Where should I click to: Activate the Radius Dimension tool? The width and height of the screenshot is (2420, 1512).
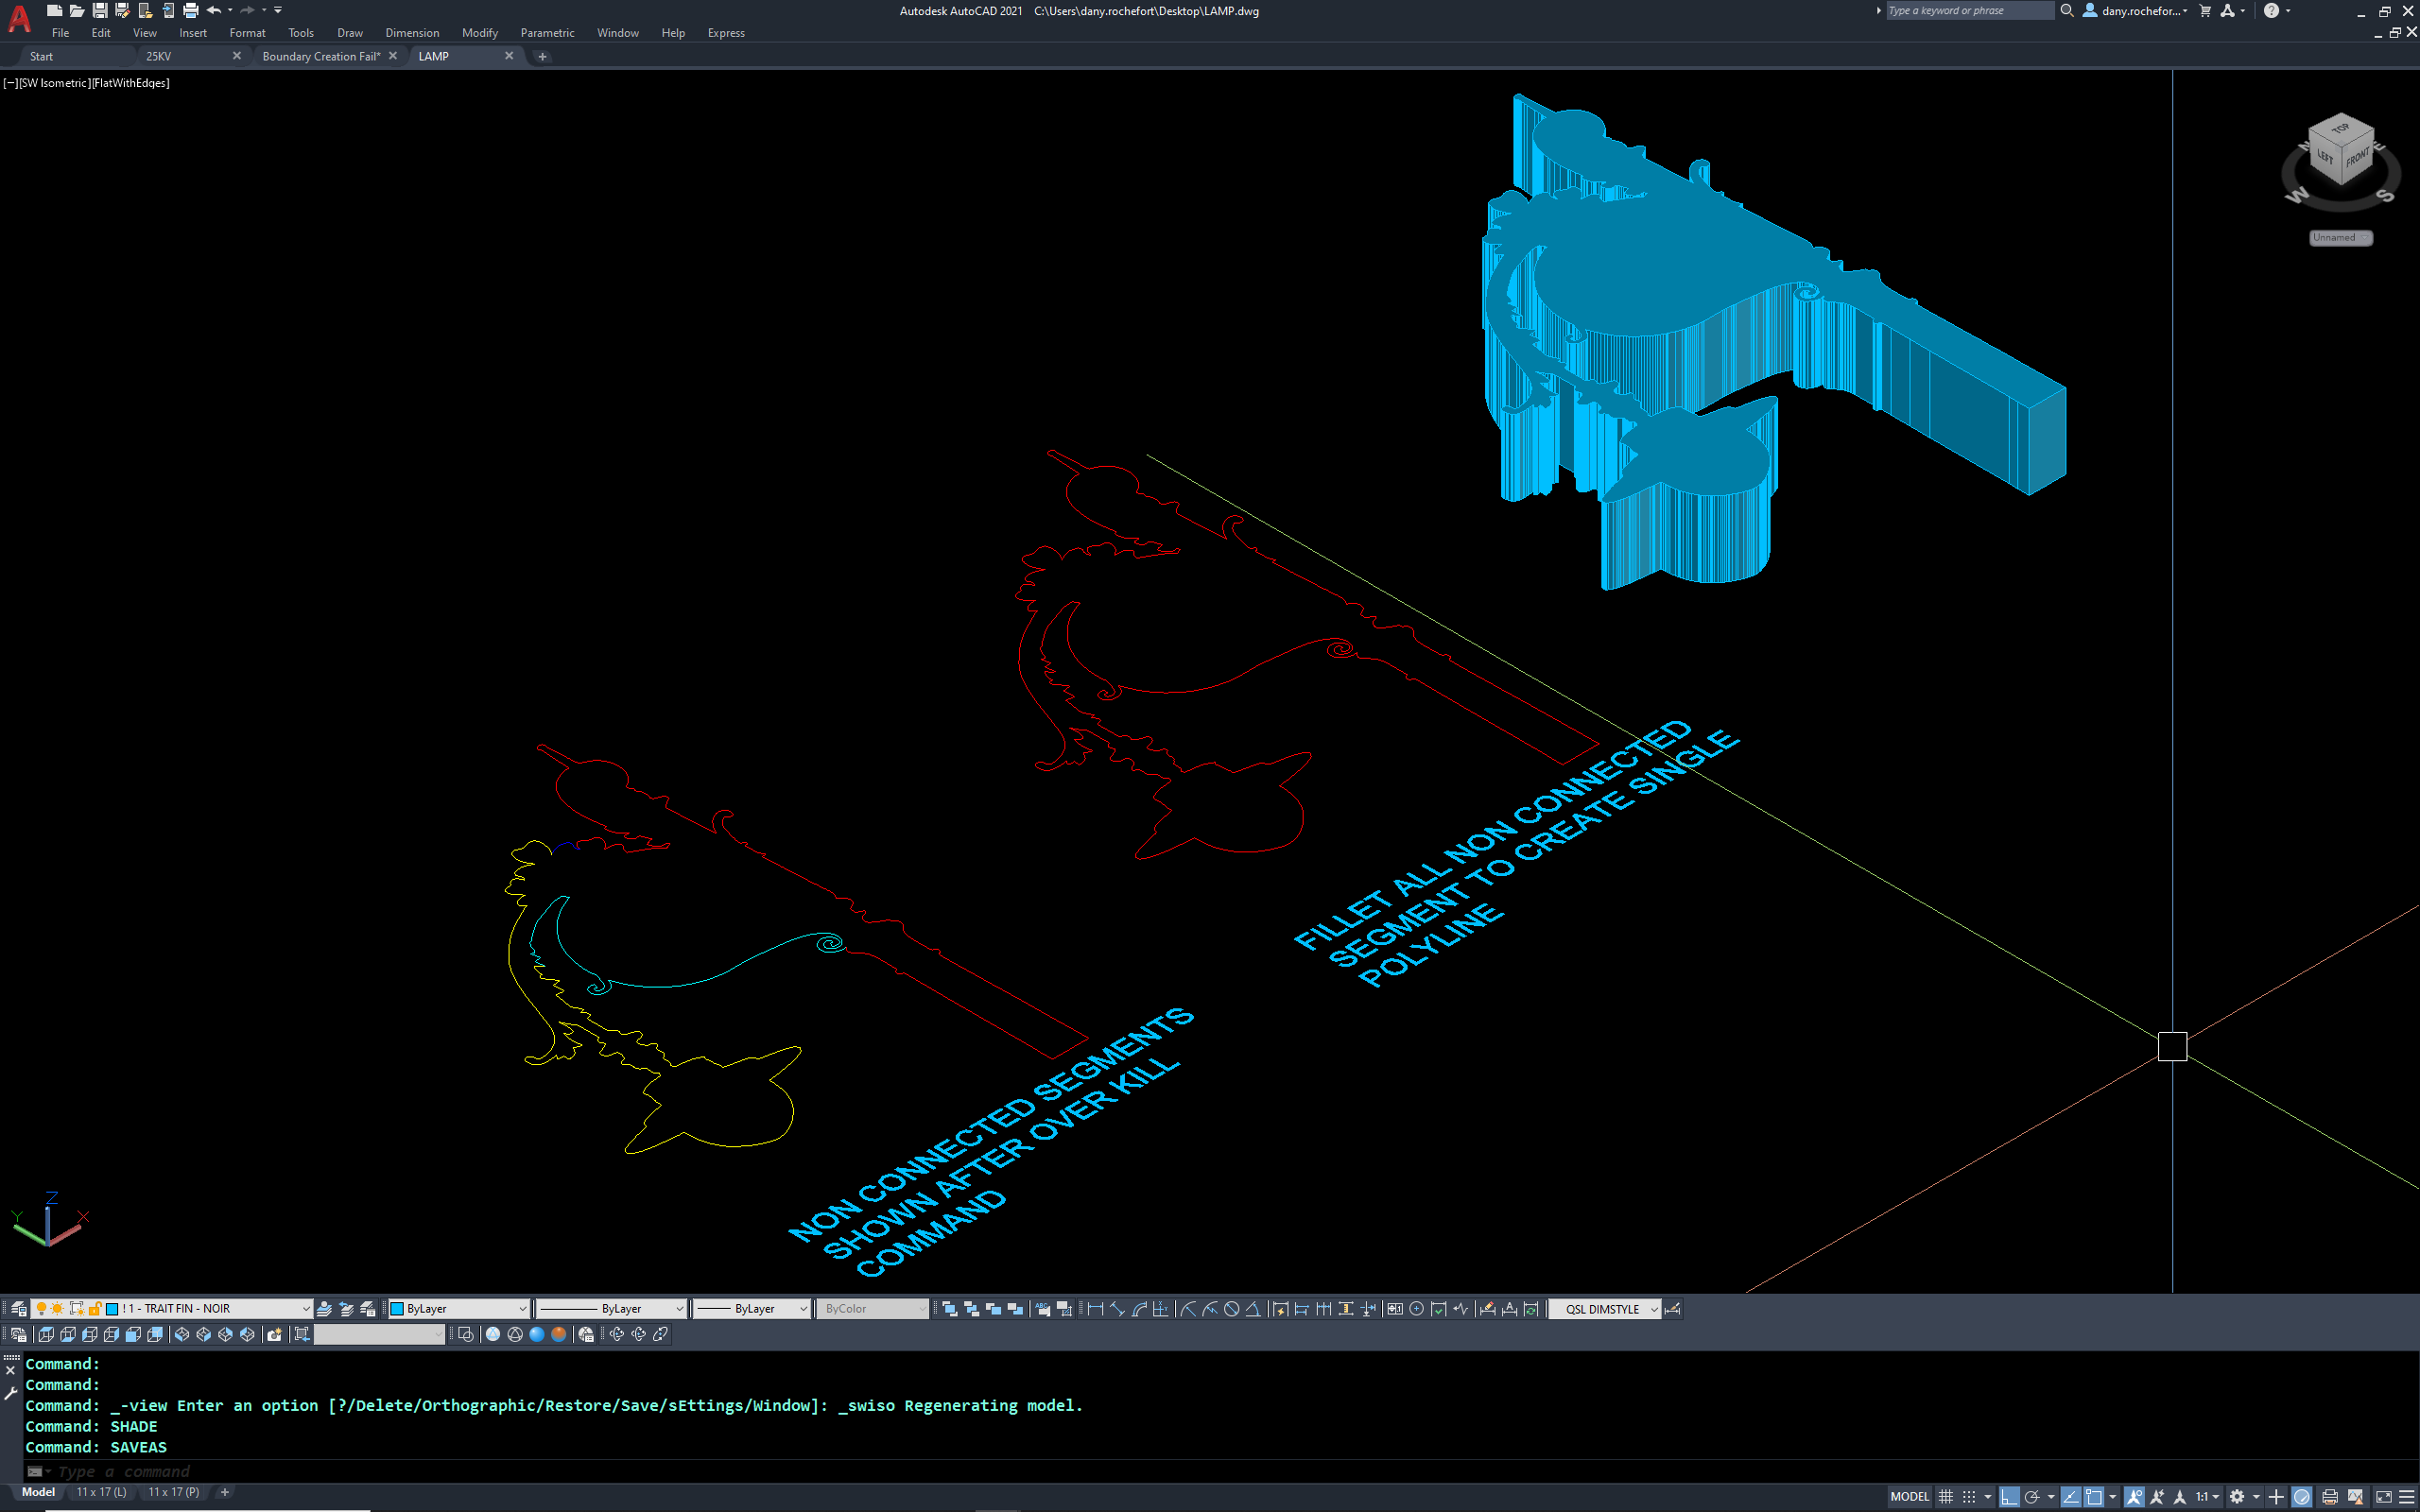[x=1189, y=1309]
